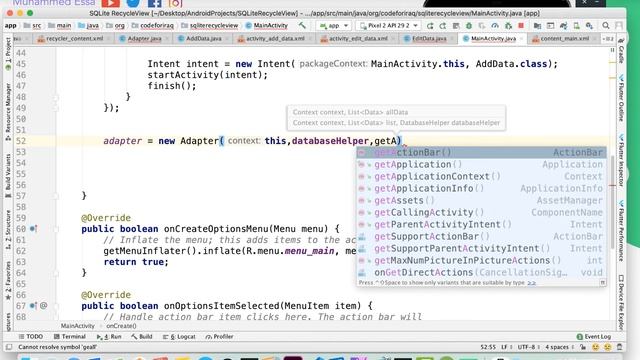This screenshot has width=640, height=360.
Task: Click onCreate() in the bottom breadcrumb
Action: (x=121, y=326)
